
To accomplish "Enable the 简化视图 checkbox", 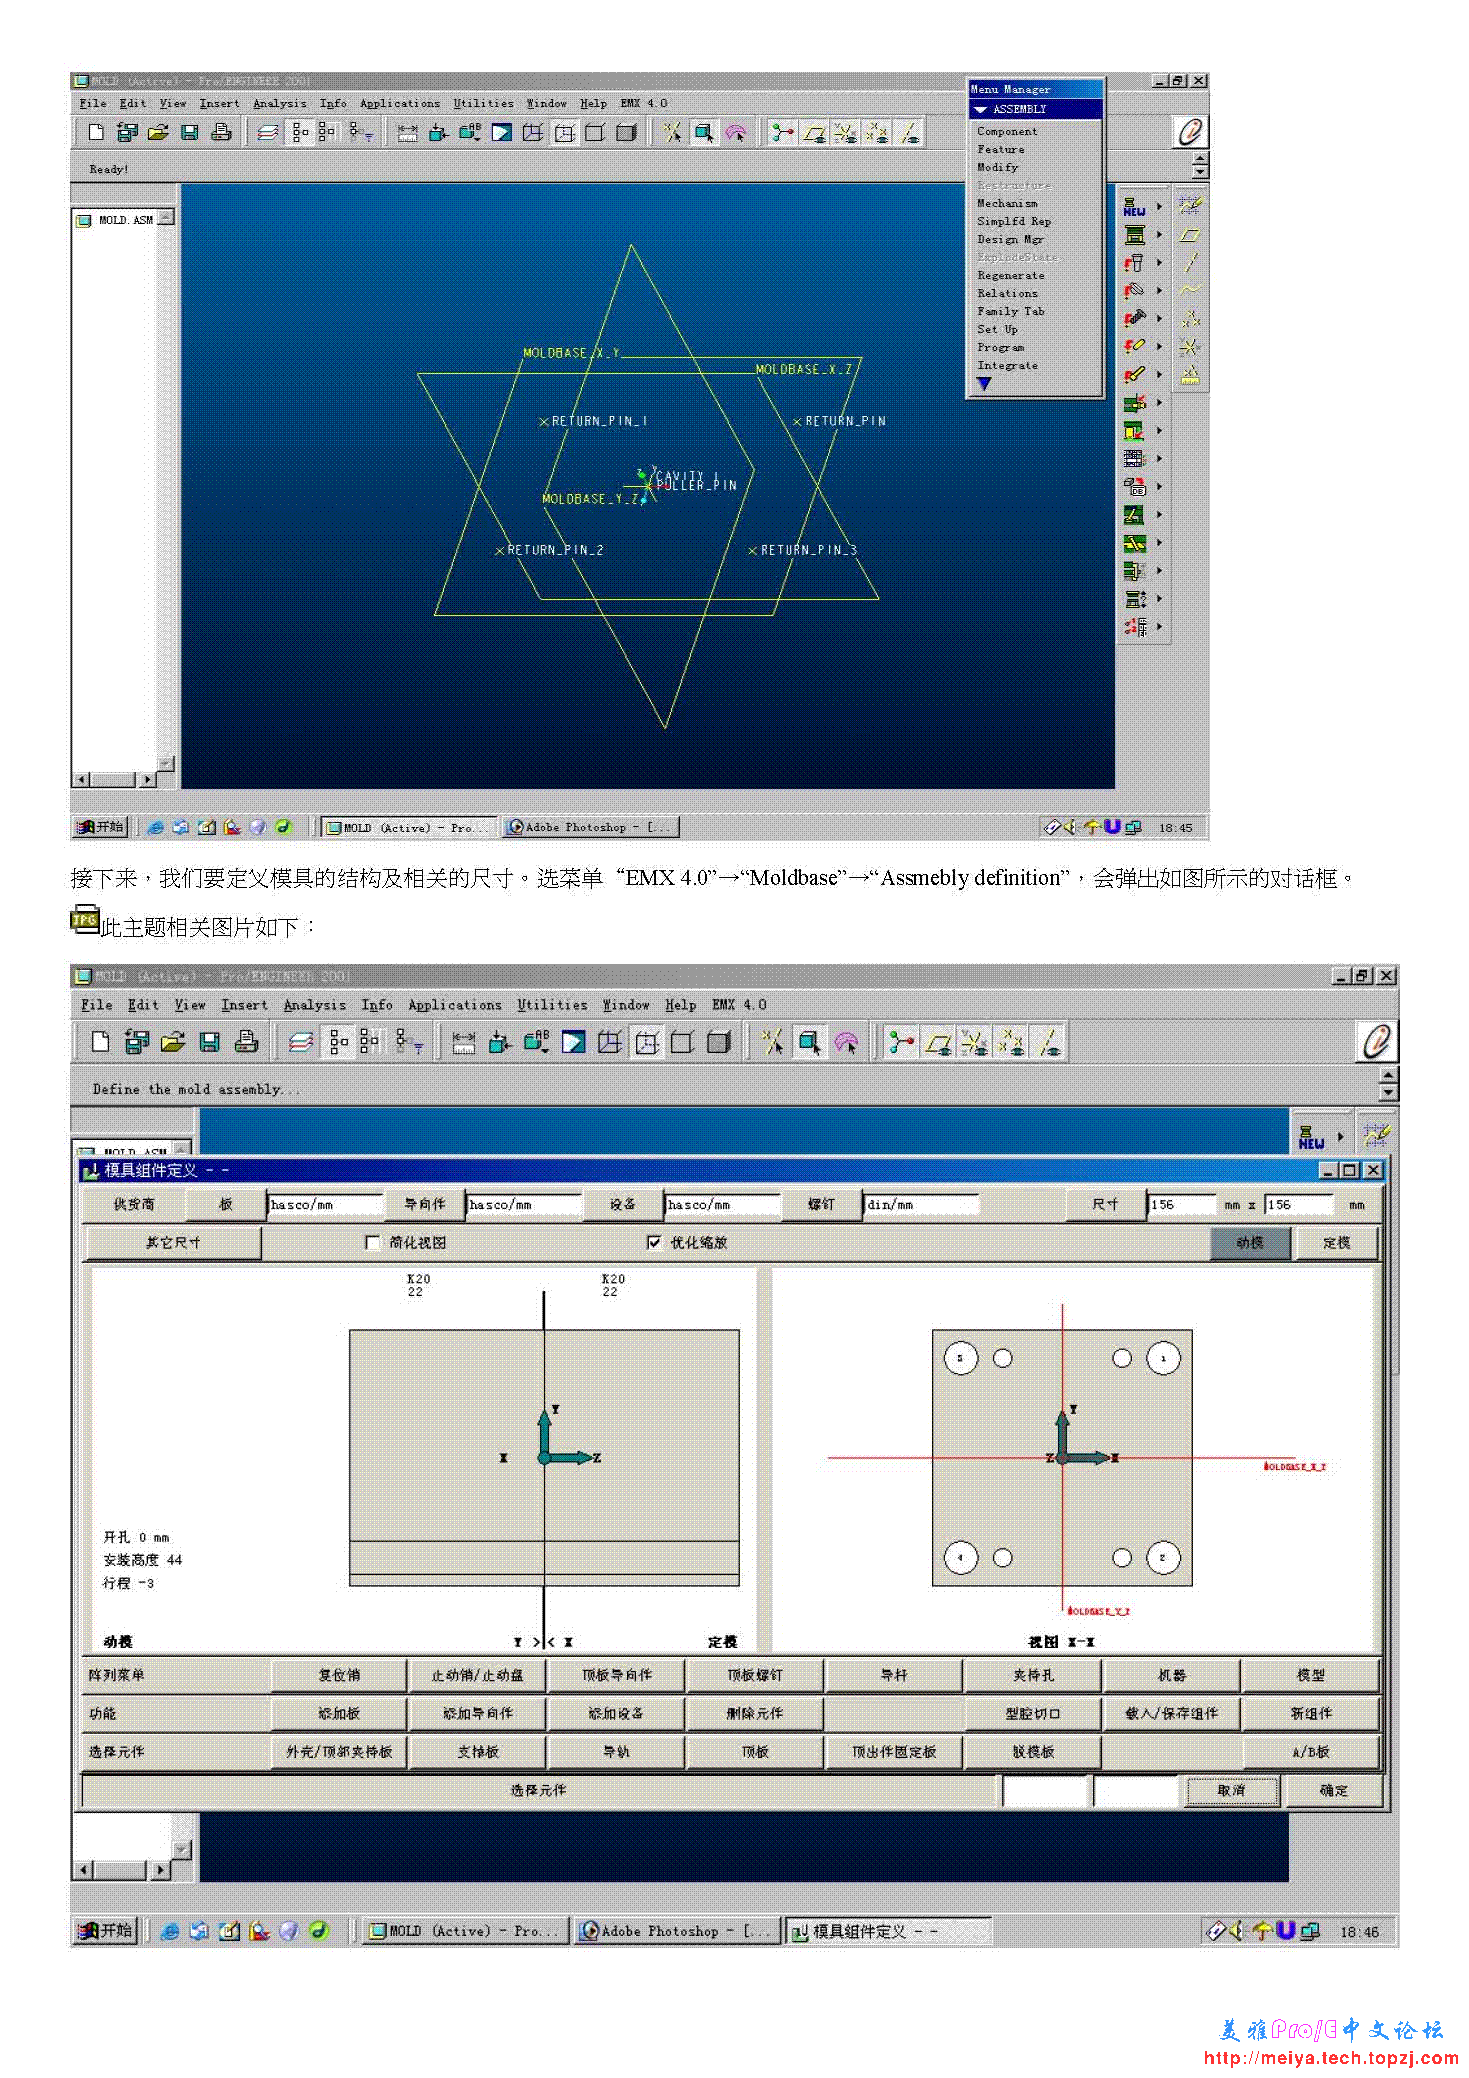I will (x=373, y=1242).
